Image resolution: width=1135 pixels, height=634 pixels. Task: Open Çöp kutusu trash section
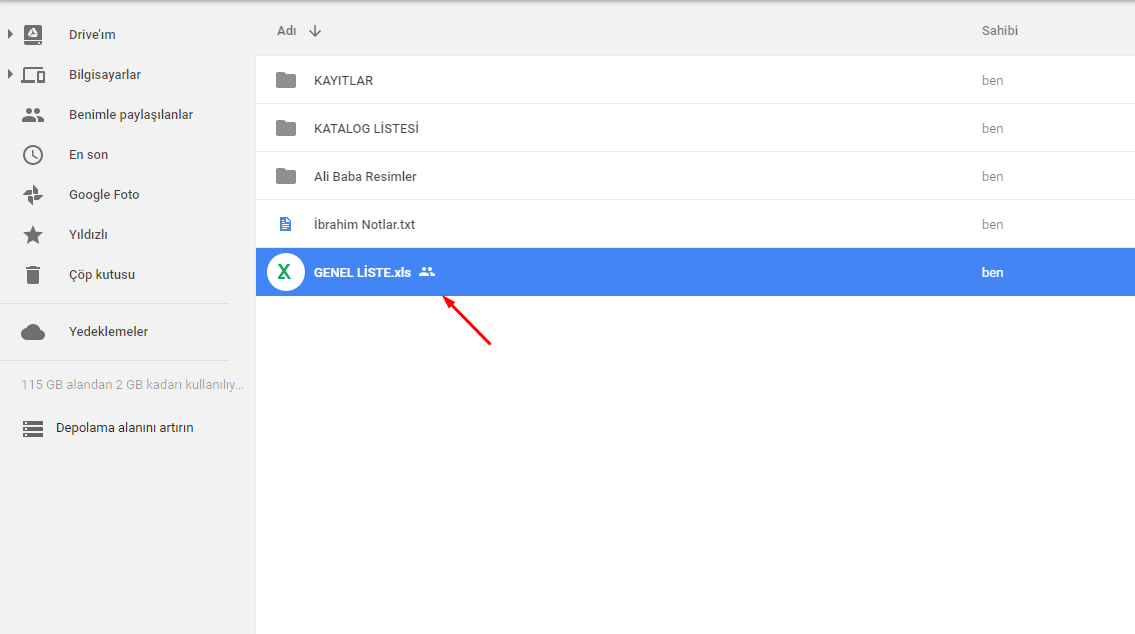[102, 275]
